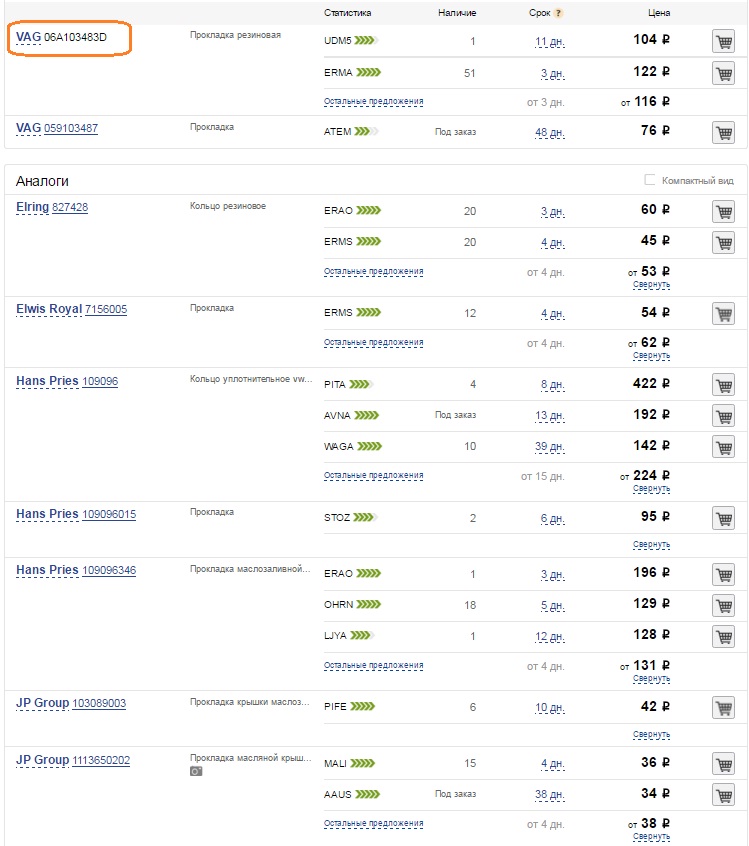Click the question mark icon next to Срок
Screen dimensions: 749x846
pyautogui.click(x=559, y=13)
